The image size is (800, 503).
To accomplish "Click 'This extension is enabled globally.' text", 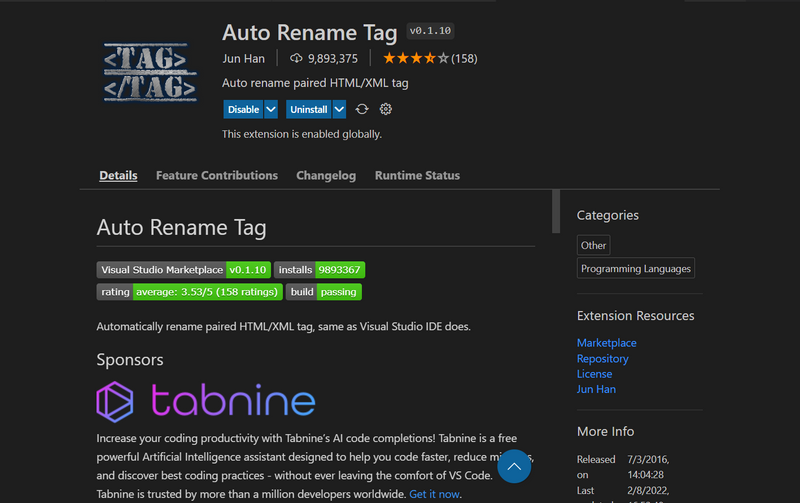I will point(302,134).
